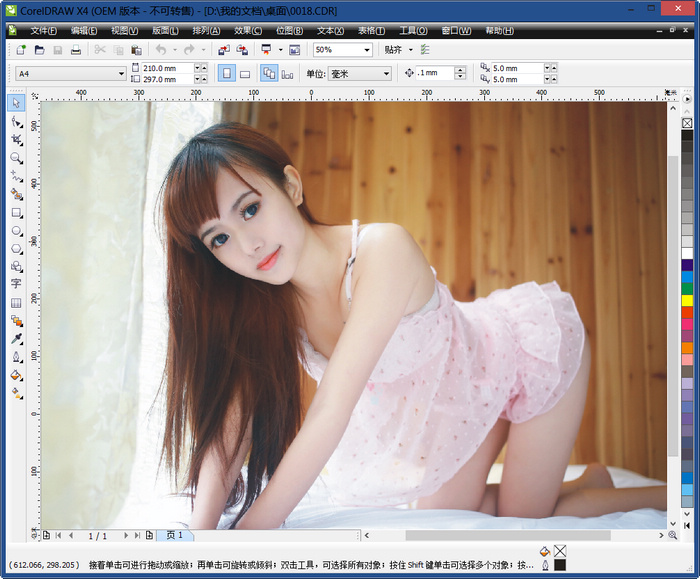Image resolution: width=700 pixels, height=579 pixels.
Task: Open the units dropdown
Action: 387,74
